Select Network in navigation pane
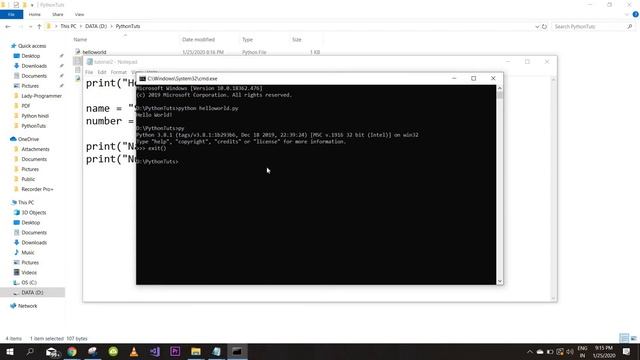The height and width of the screenshot is (360, 640). pyautogui.click(x=27, y=306)
